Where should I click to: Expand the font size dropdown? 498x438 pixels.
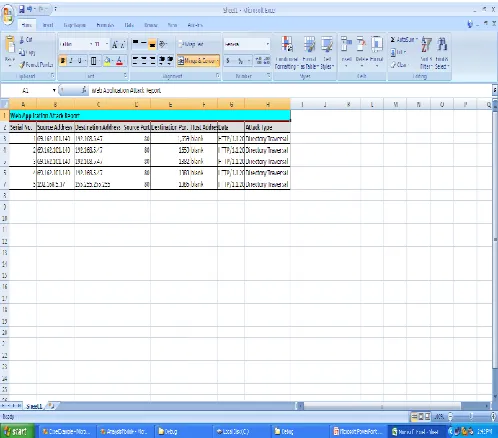(x=107, y=44)
